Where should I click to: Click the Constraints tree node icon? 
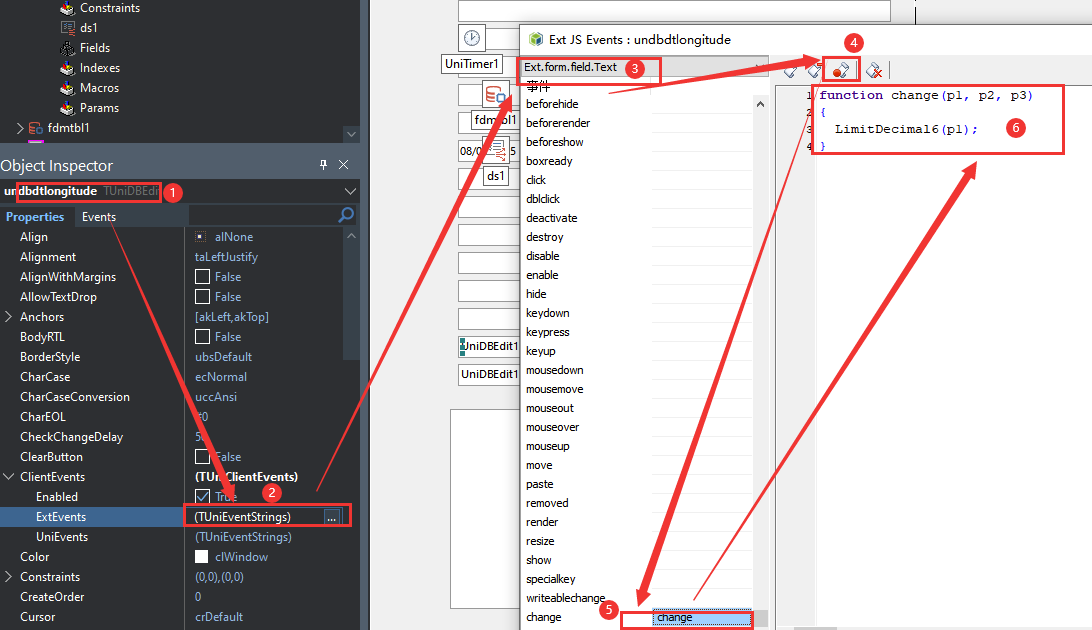click(x=67, y=8)
